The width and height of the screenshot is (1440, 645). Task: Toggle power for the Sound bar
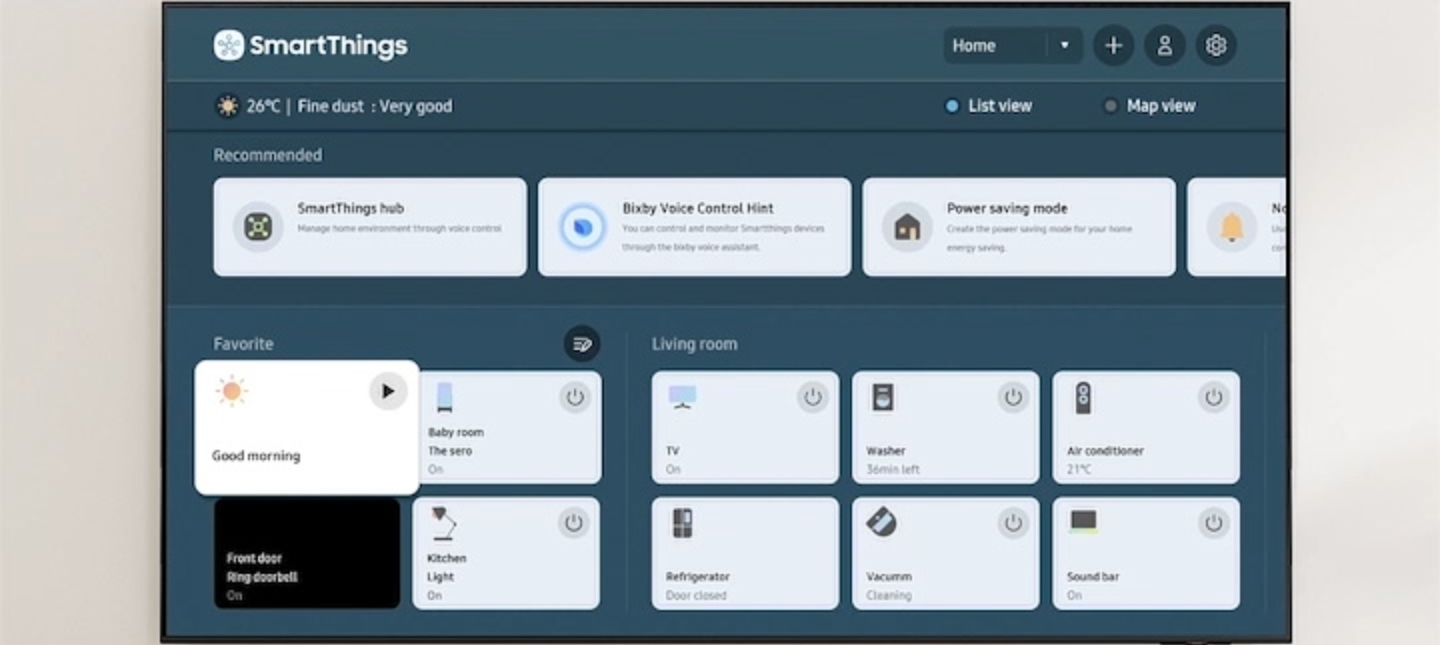pos(1213,523)
